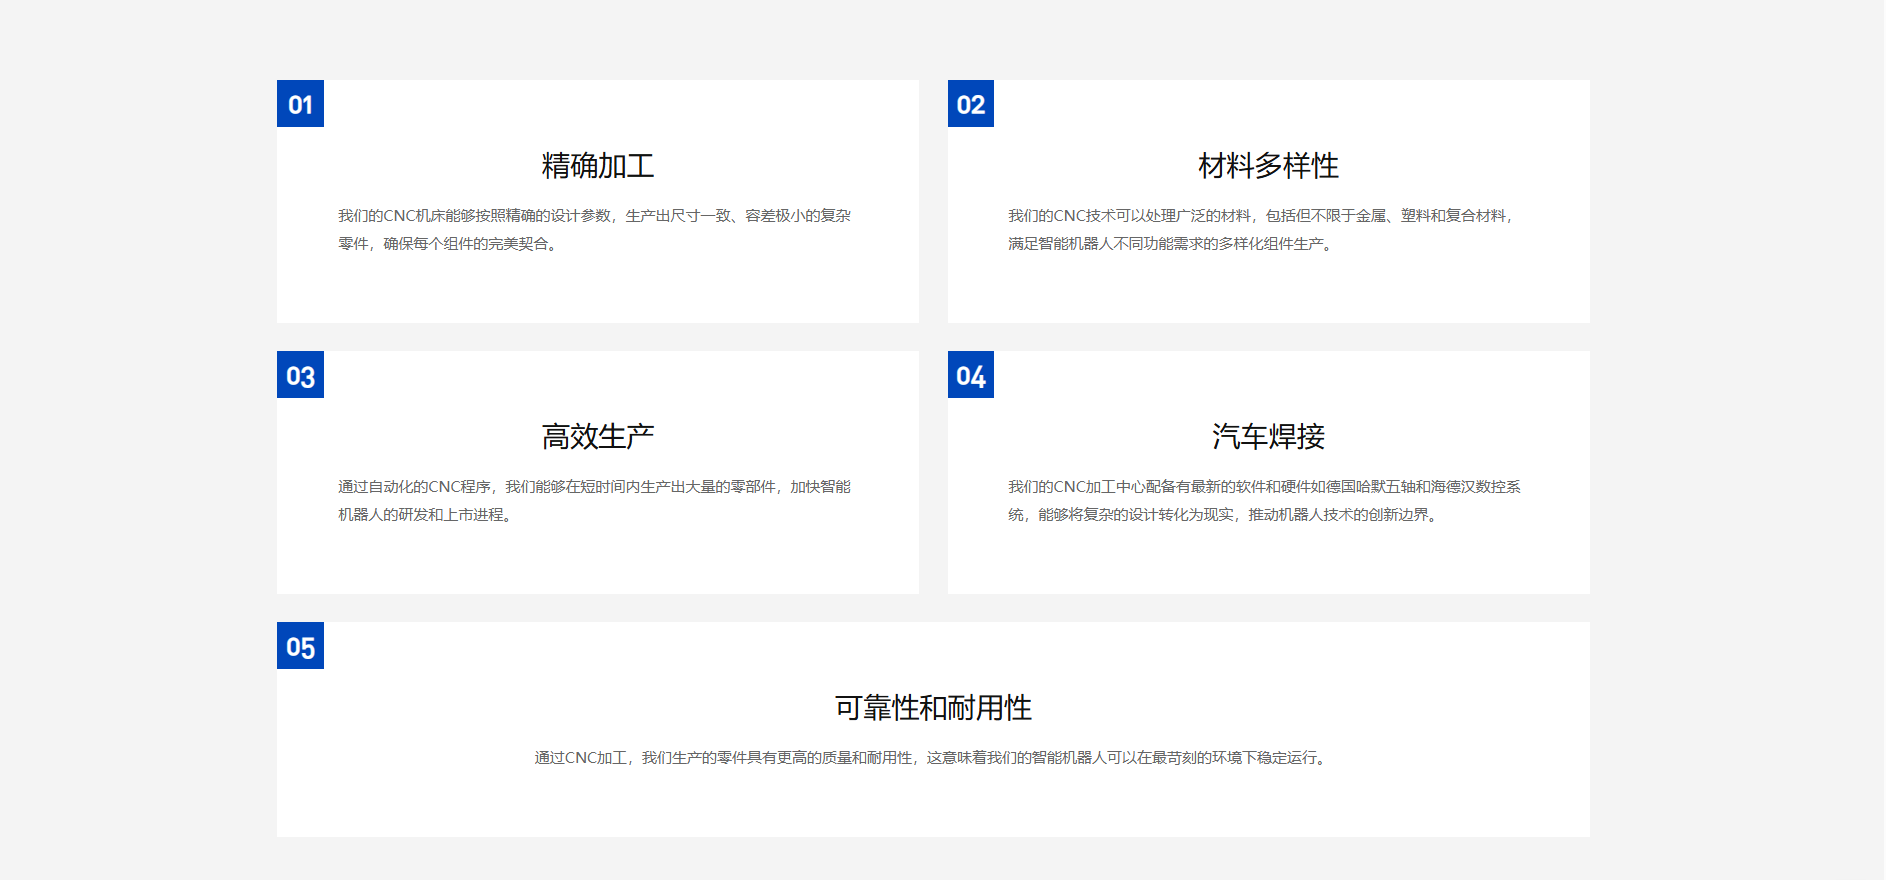The height and width of the screenshot is (880, 1886).
Task: Open the 汽车焊接 card title
Action: (x=1268, y=437)
